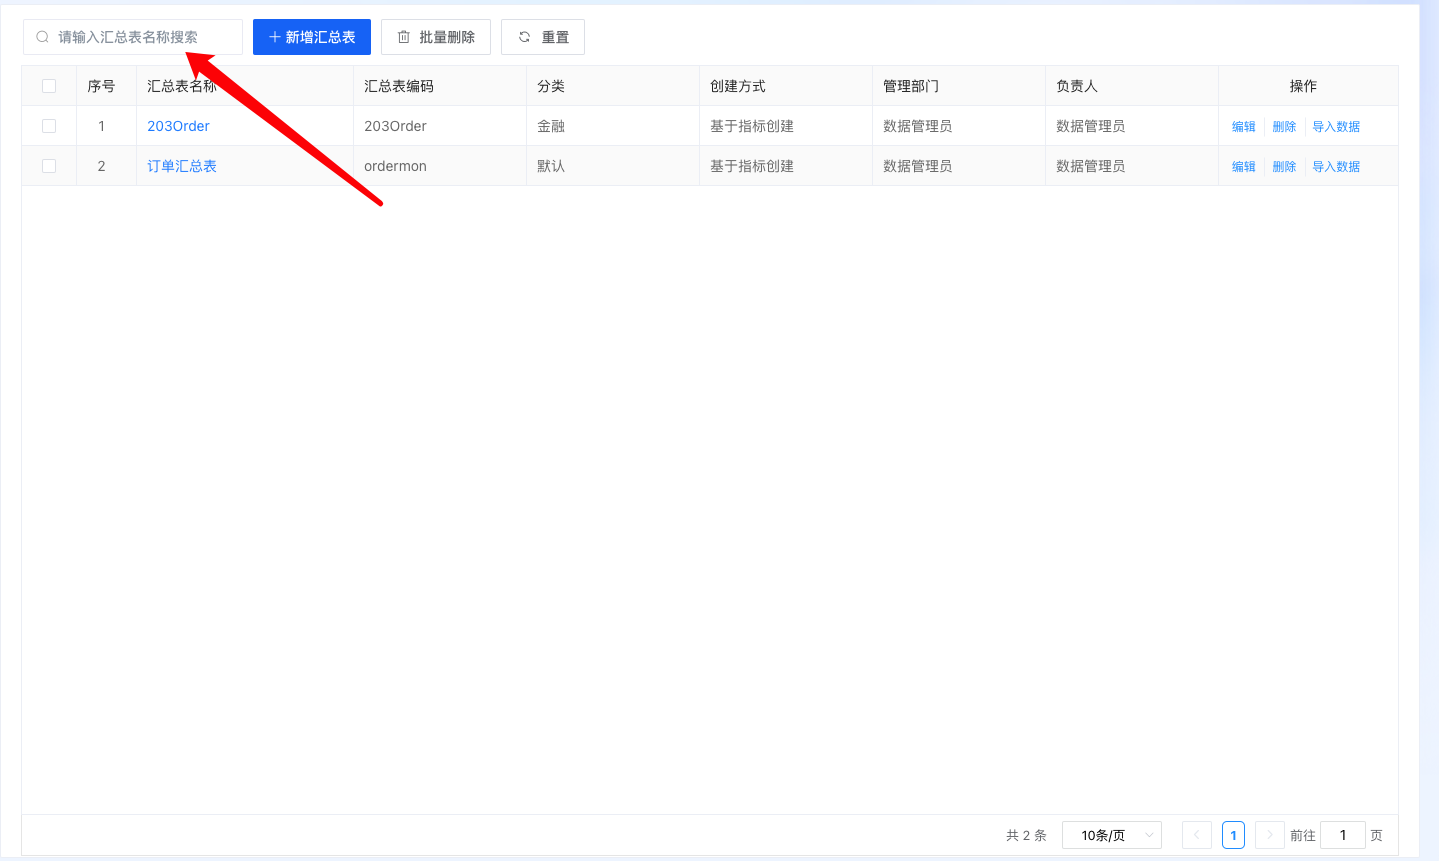Import data for 203Order
This screenshot has width=1439, height=861.
pos(1336,127)
